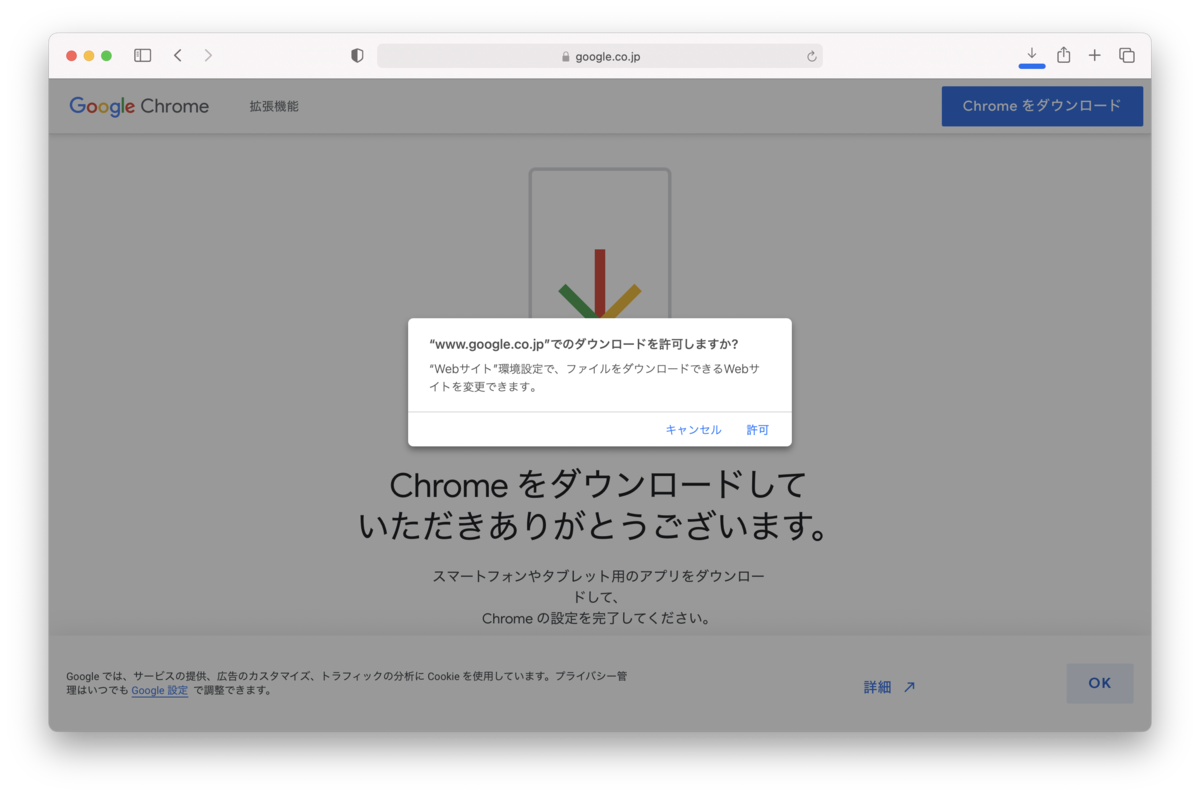
Task: Click the red close window button
Action: (x=72, y=56)
